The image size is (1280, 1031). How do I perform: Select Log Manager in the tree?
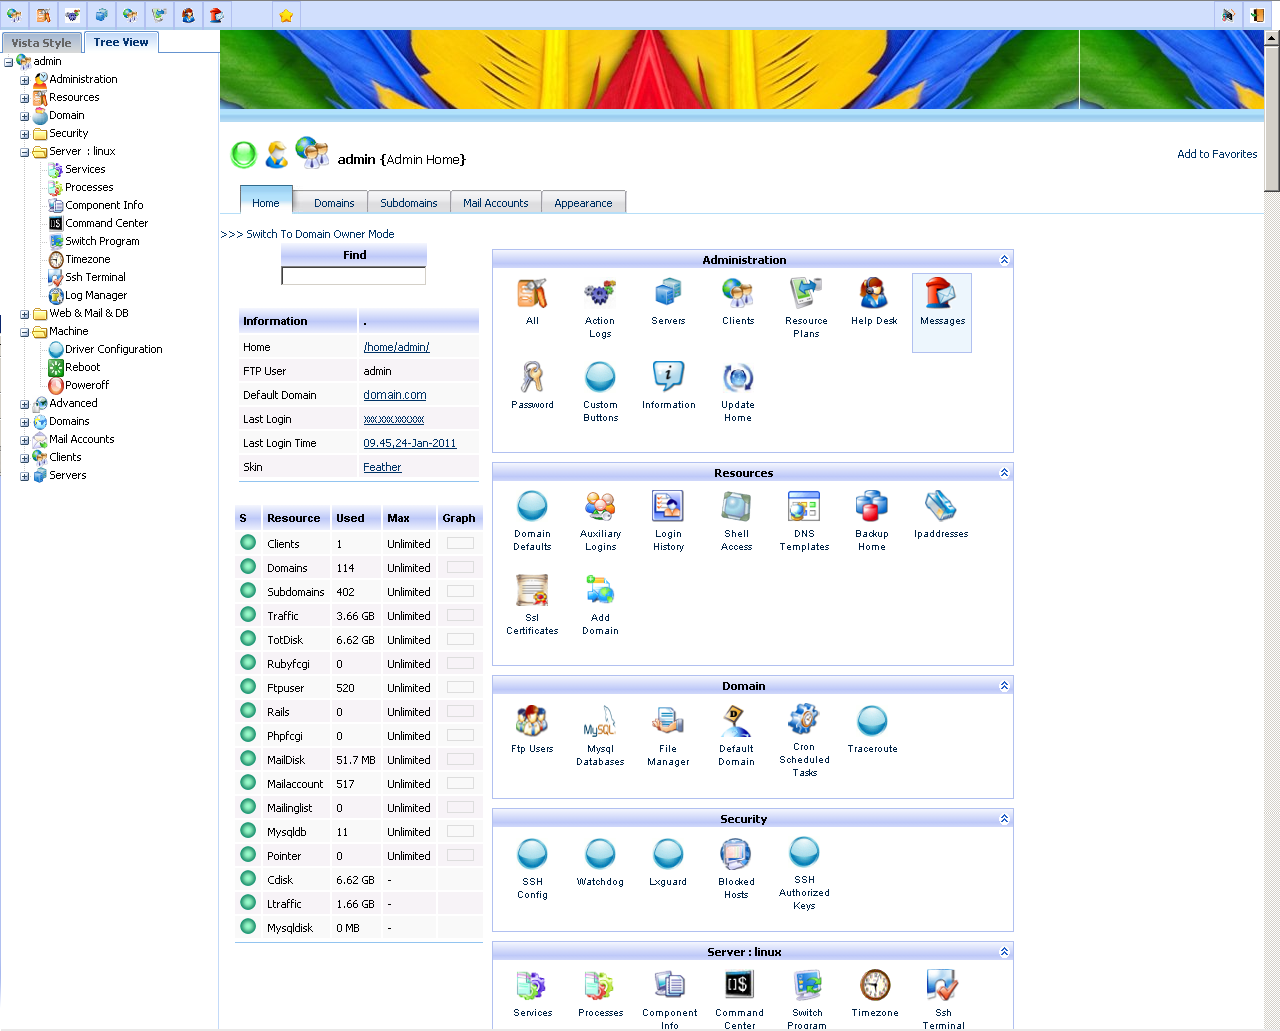coord(96,296)
